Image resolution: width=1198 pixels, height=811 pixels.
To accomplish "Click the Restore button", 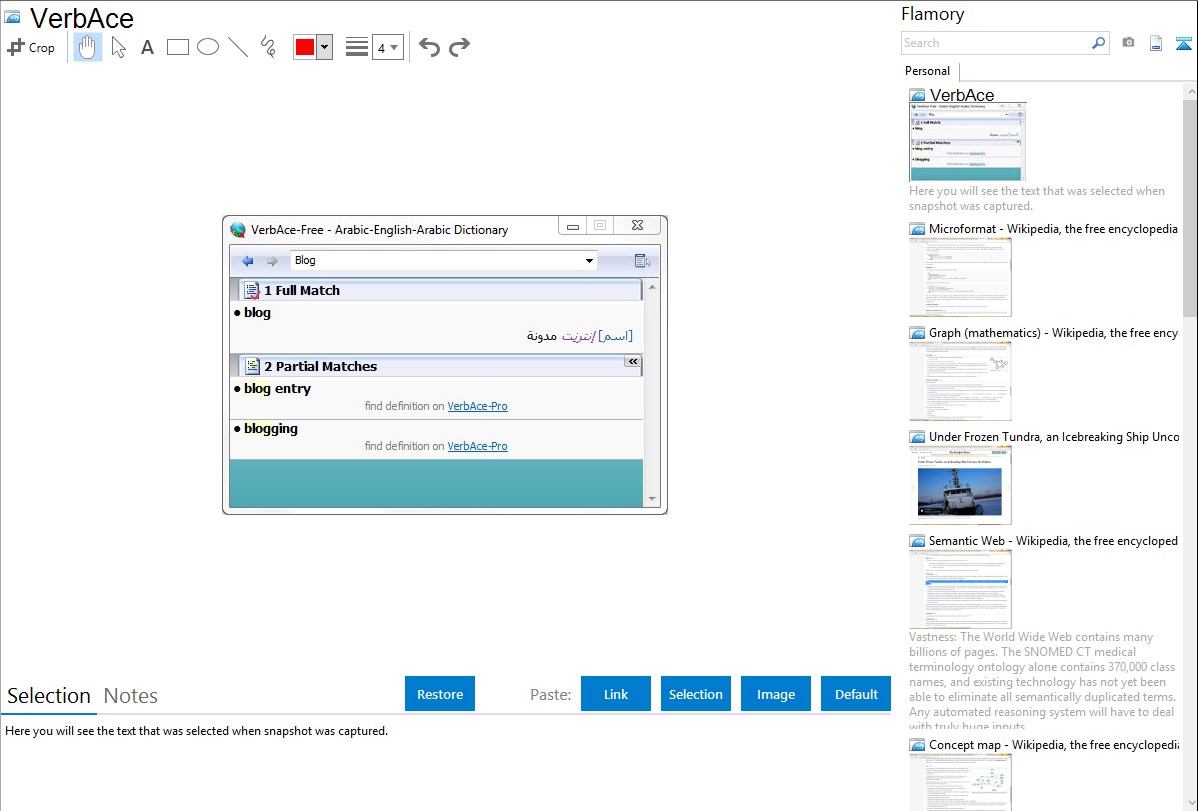I will (x=440, y=694).
